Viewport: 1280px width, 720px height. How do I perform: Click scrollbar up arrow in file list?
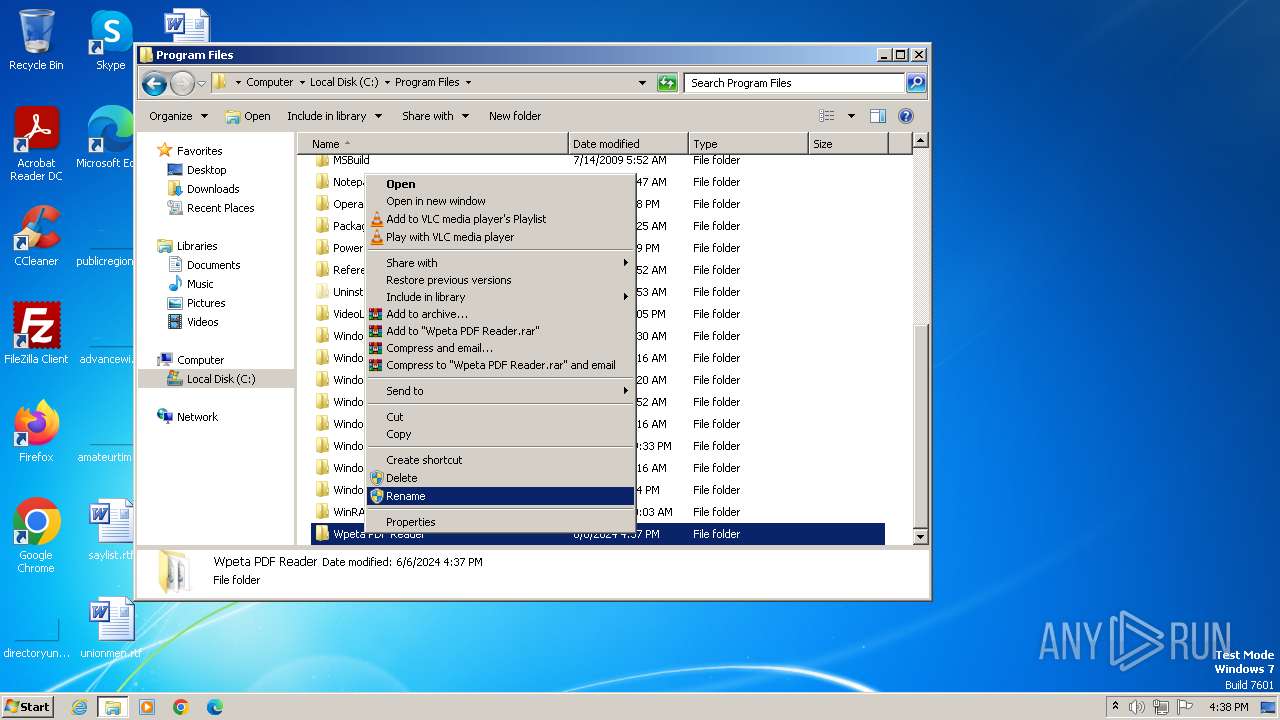pyautogui.click(x=921, y=142)
